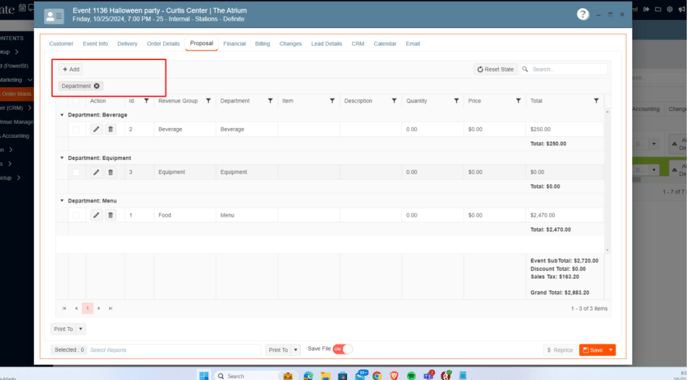Edit the Equipment row with pencil icon
688x380 pixels.
(96, 172)
